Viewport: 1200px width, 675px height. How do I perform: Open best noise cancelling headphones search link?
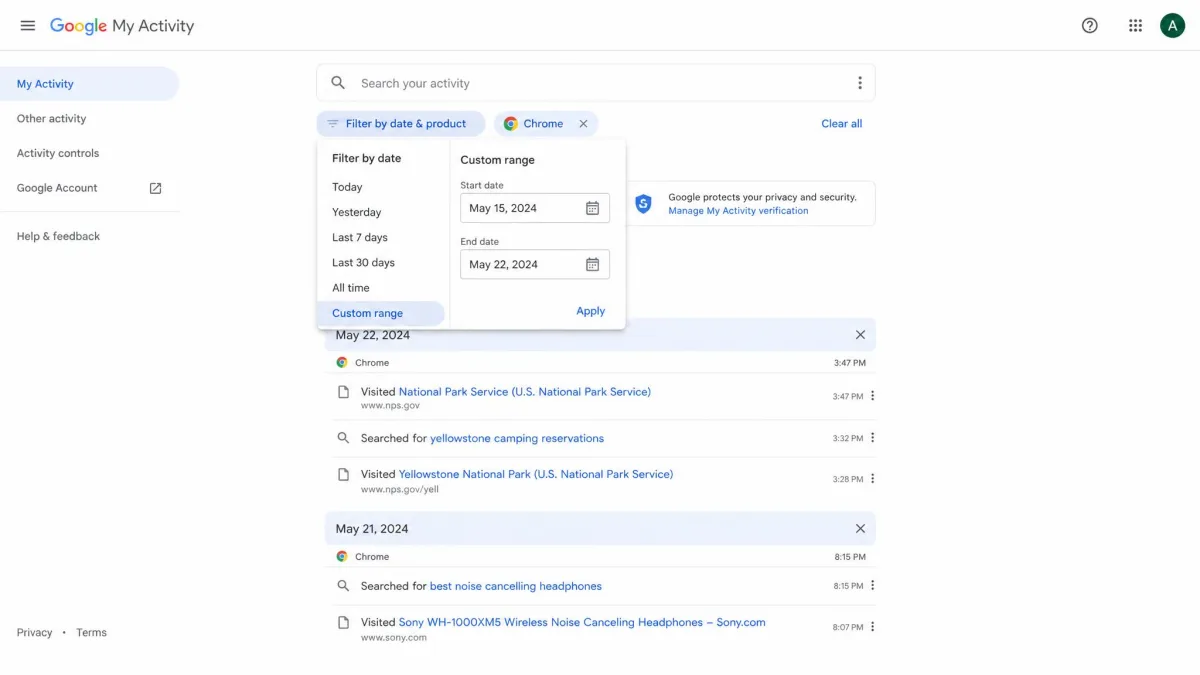[x=516, y=586]
